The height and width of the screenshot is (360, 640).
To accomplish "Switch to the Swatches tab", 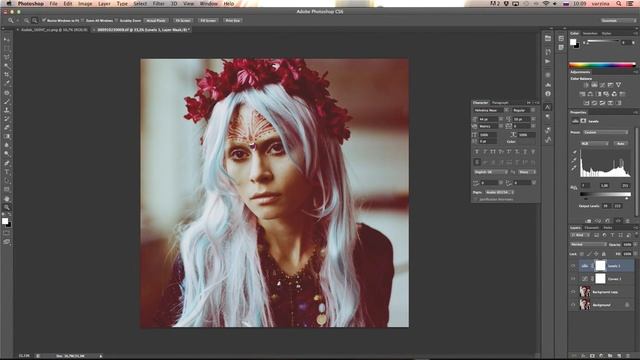I will pos(590,33).
